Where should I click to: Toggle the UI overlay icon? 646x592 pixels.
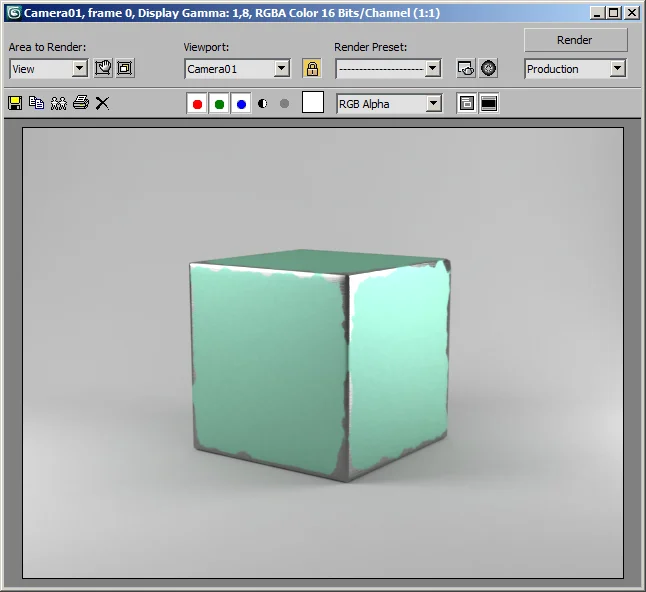[x=466, y=103]
